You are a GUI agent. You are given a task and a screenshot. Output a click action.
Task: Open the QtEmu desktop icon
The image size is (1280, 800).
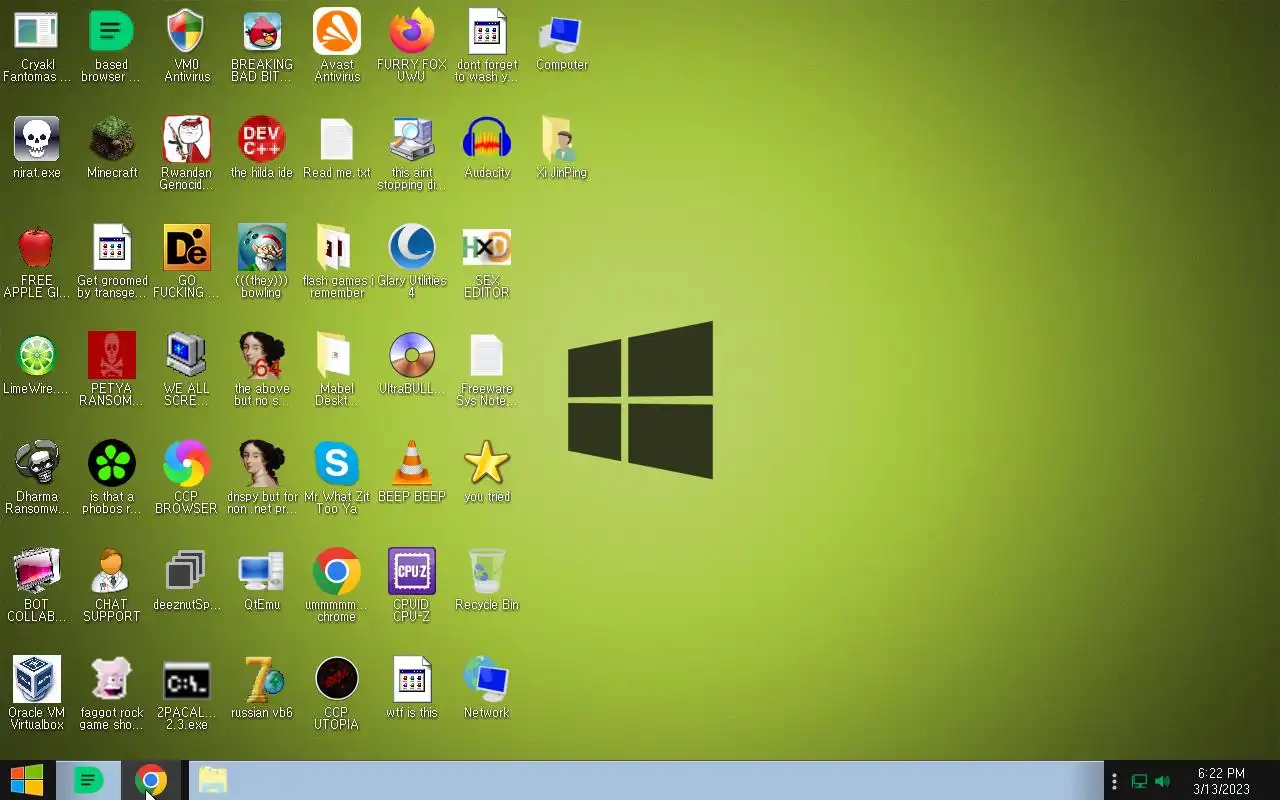(x=262, y=572)
